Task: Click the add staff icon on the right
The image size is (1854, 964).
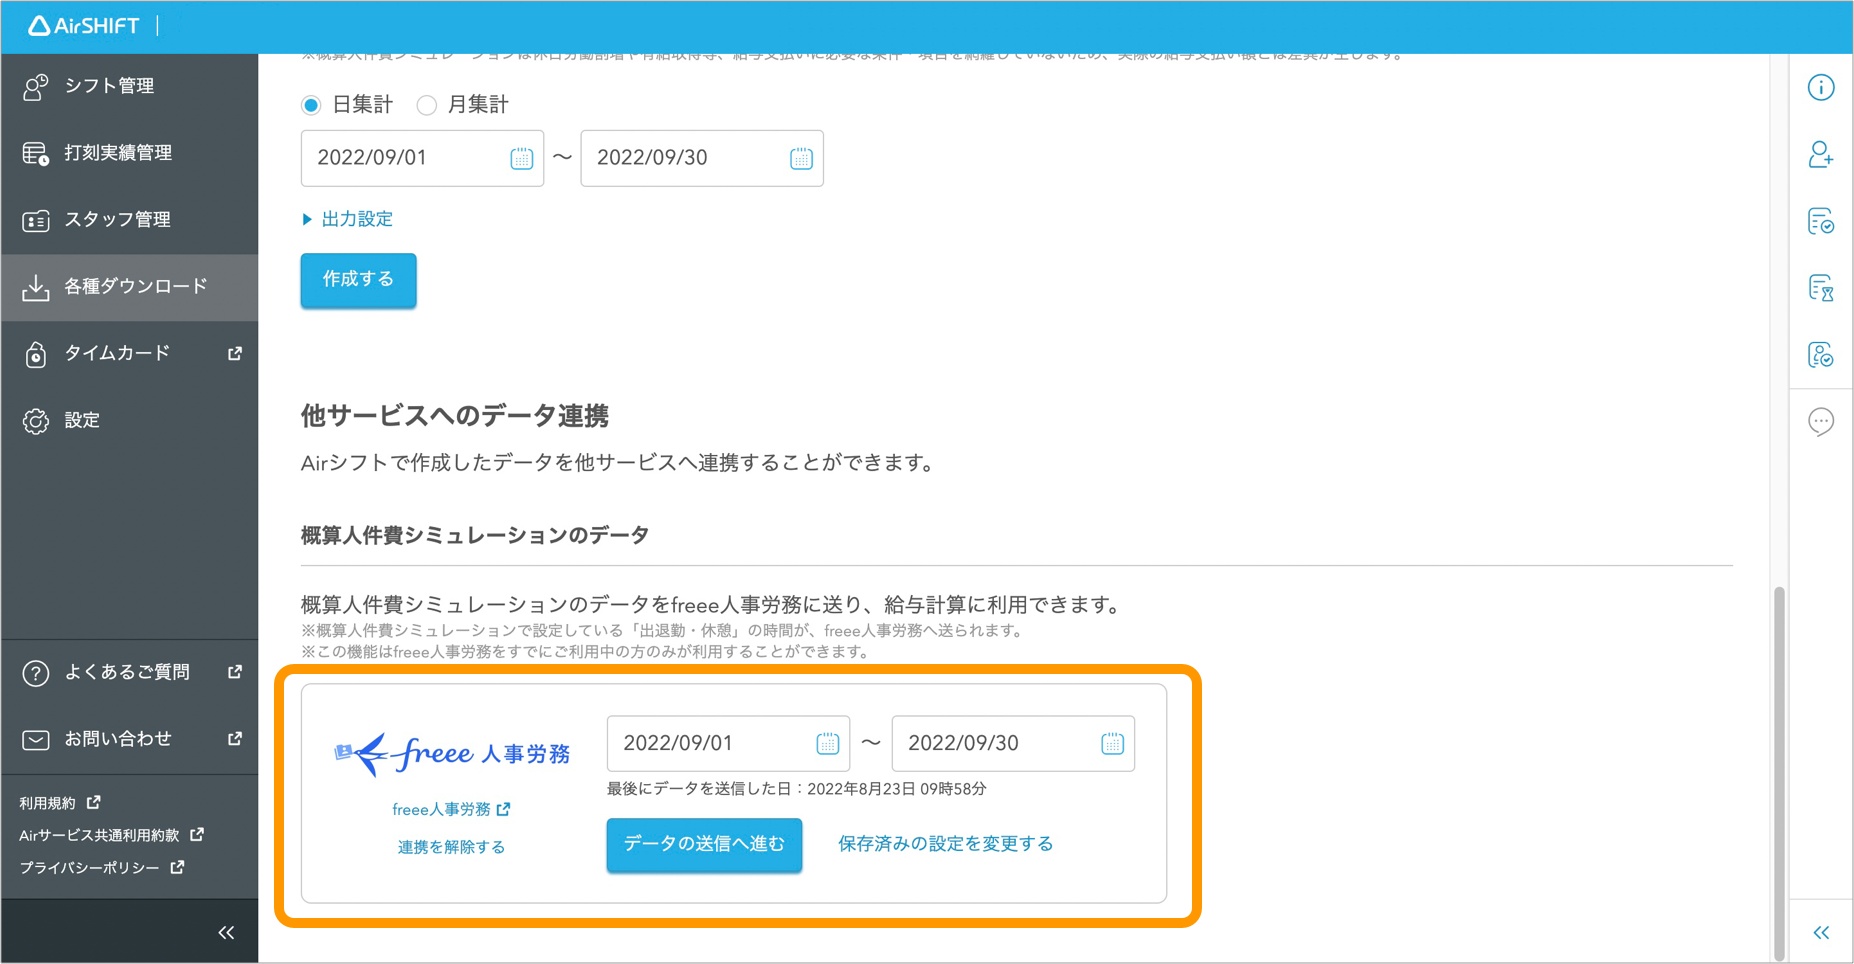Action: [x=1821, y=156]
